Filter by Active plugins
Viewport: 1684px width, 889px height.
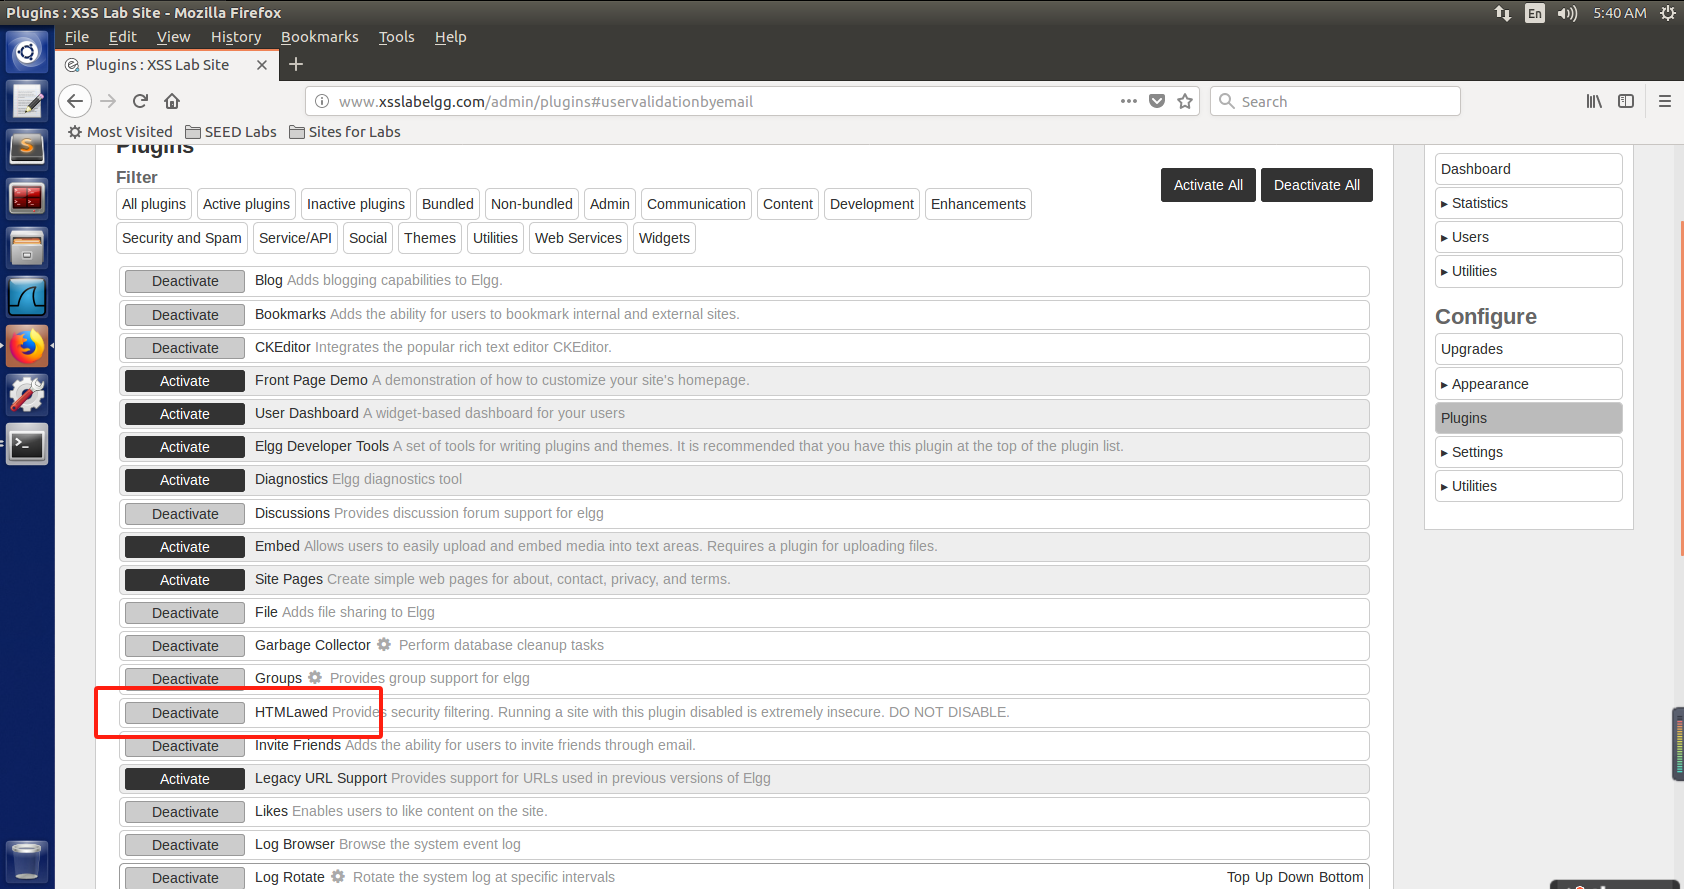246,204
